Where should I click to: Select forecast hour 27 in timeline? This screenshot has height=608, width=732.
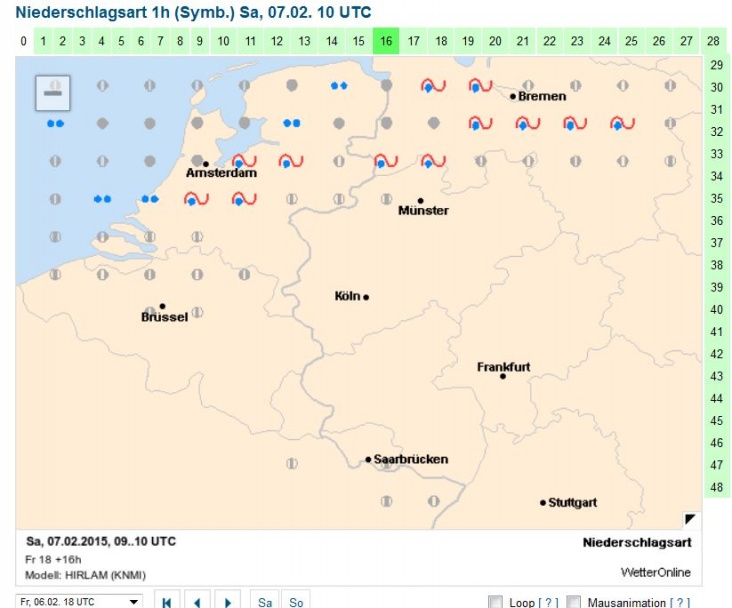click(686, 41)
